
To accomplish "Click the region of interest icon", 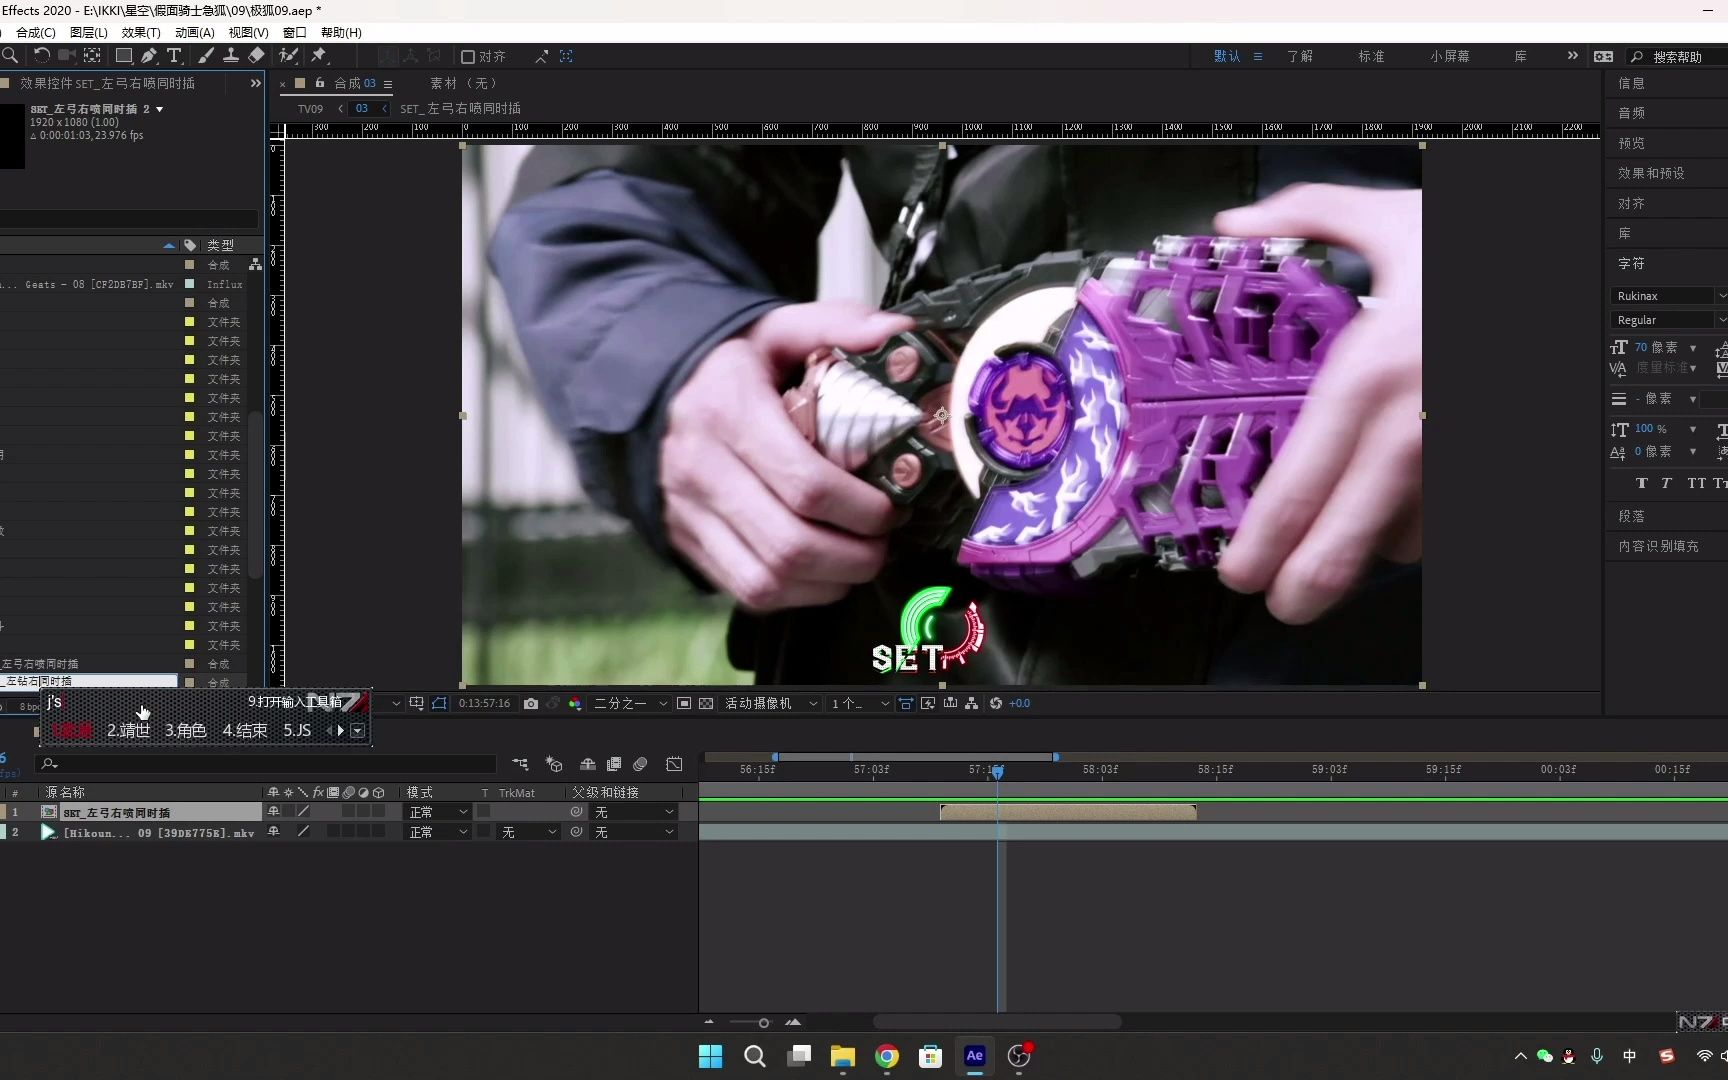I will (684, 704).
